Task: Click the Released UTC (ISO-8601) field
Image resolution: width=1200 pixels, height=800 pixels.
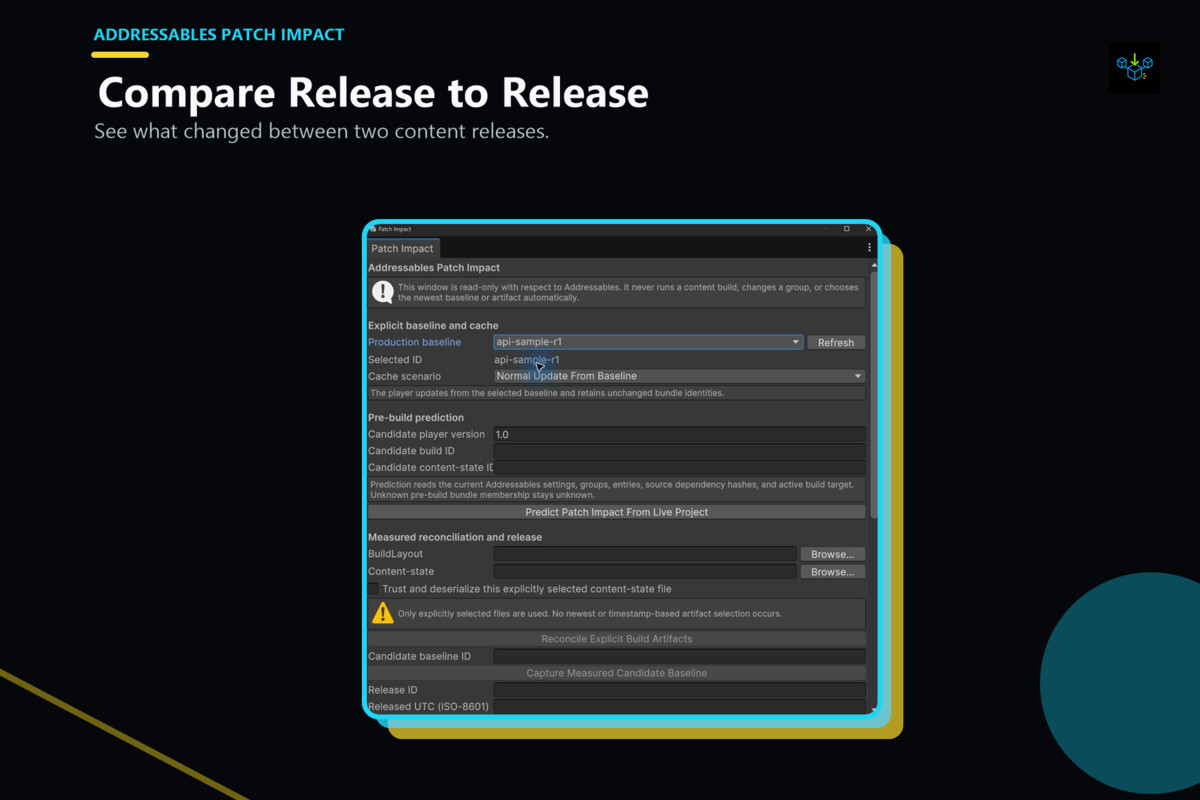Action: click(679, 706)
